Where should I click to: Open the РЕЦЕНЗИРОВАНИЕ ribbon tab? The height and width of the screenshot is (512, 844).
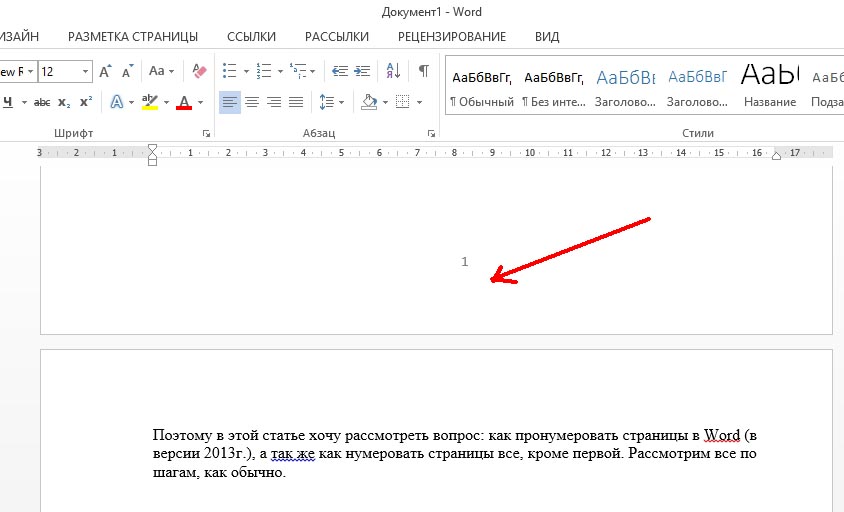pos(451,36)
